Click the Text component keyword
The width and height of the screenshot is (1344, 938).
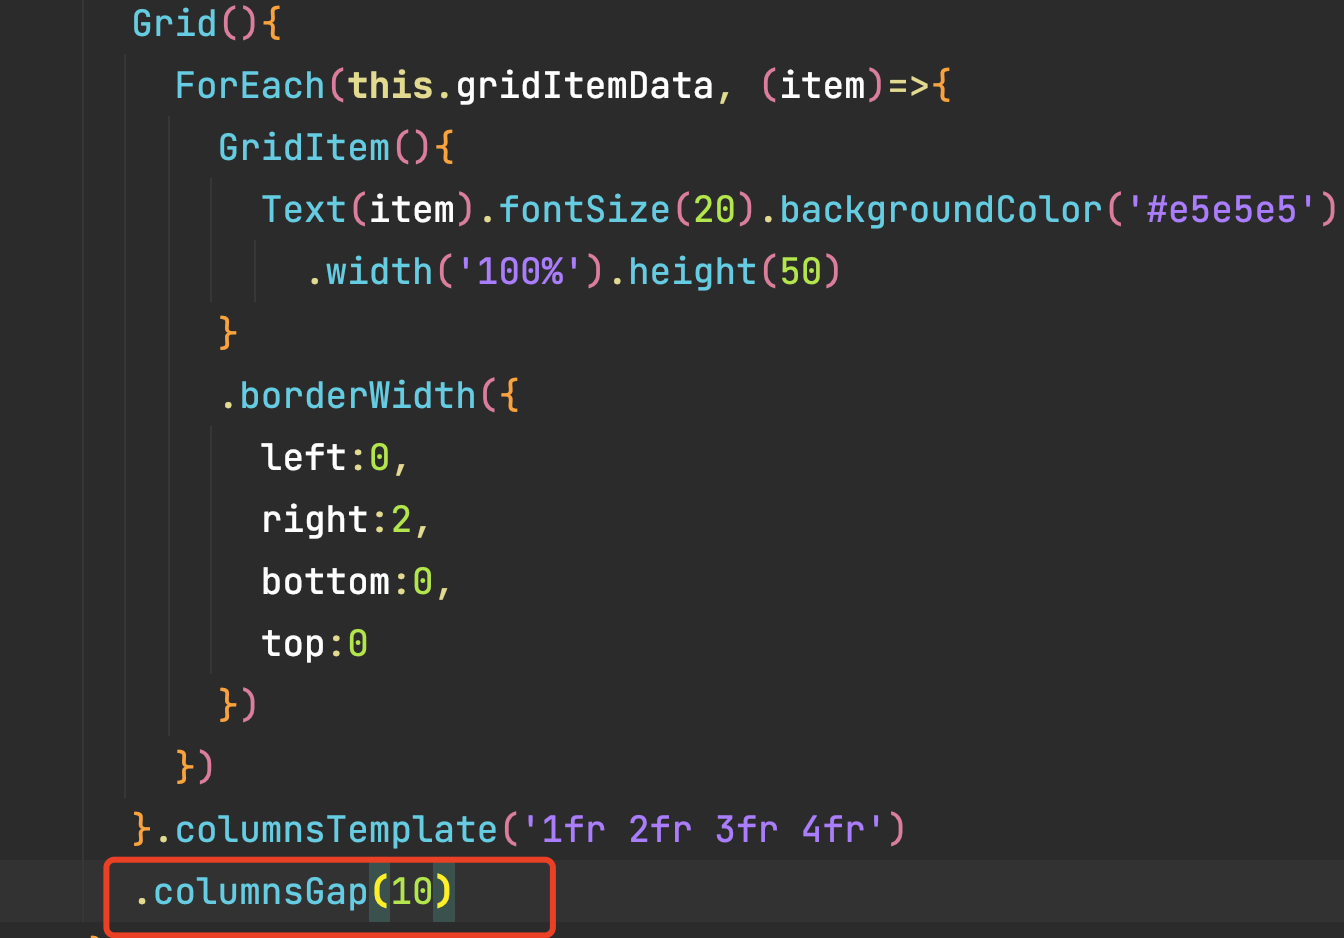point(304,209)
